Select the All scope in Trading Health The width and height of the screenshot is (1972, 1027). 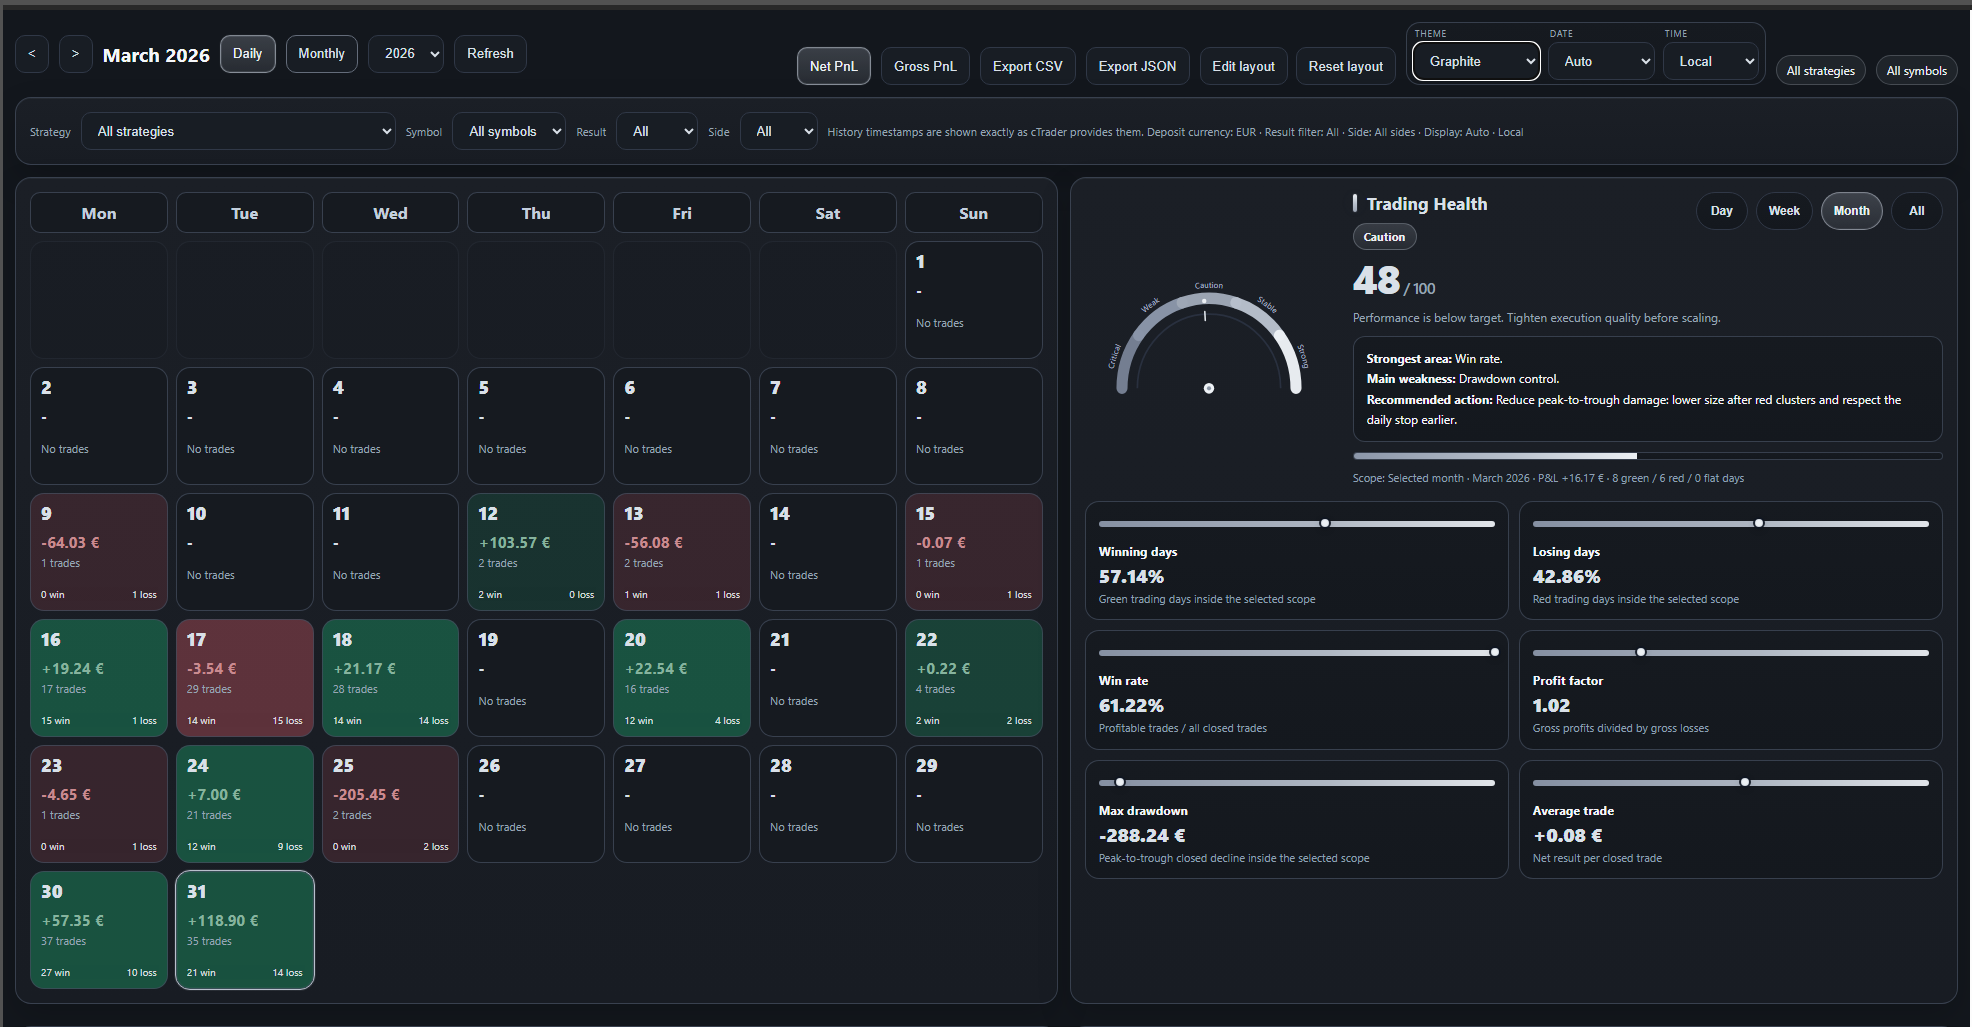[x=1916, y=210]
